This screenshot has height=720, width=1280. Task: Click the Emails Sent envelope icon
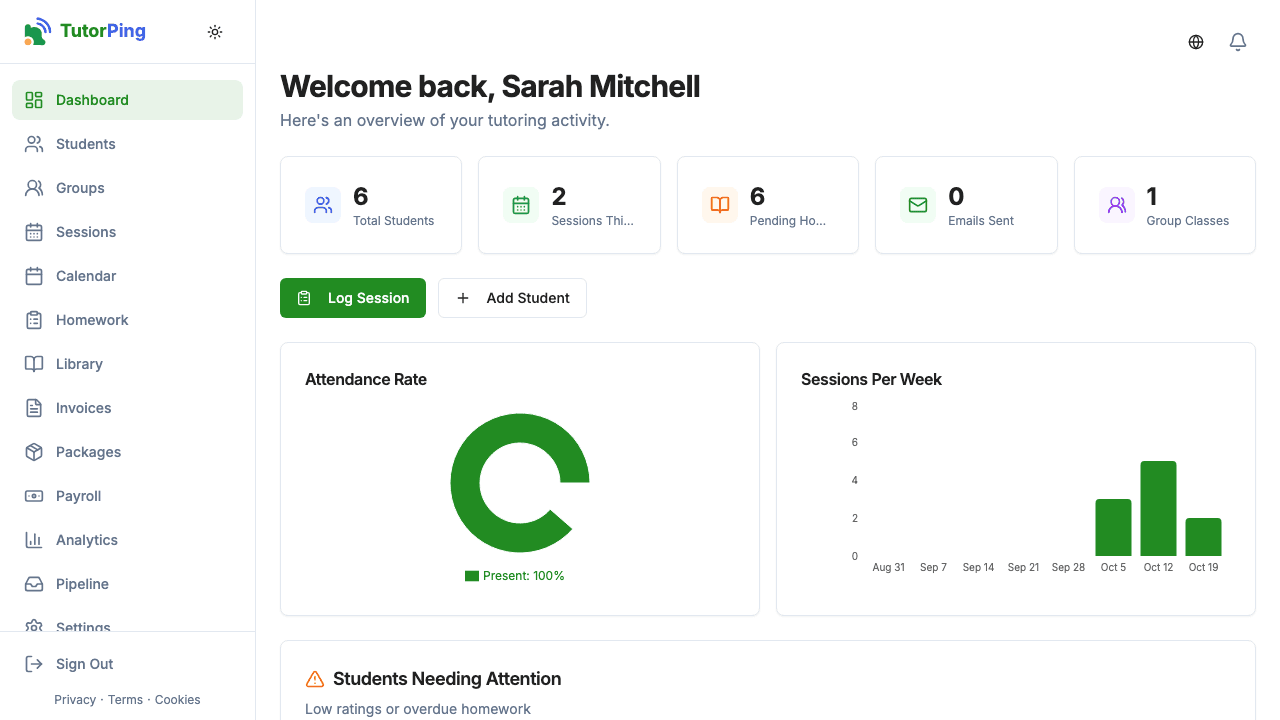[918, 205]
